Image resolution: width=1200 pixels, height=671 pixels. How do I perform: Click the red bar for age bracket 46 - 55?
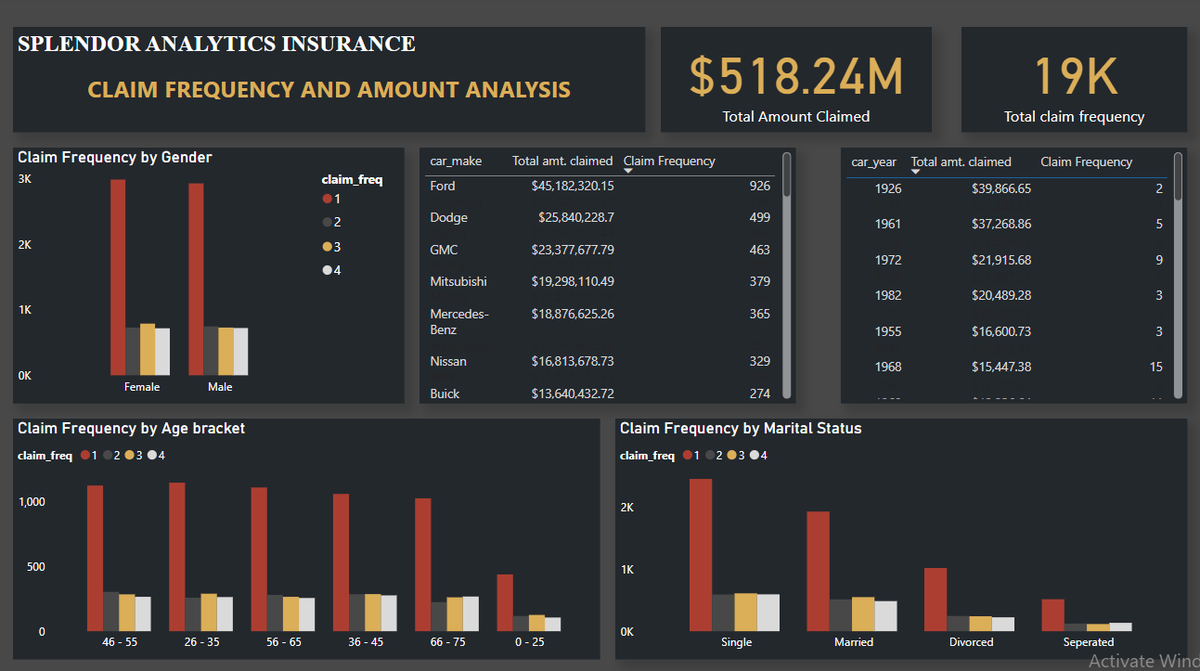95,558
